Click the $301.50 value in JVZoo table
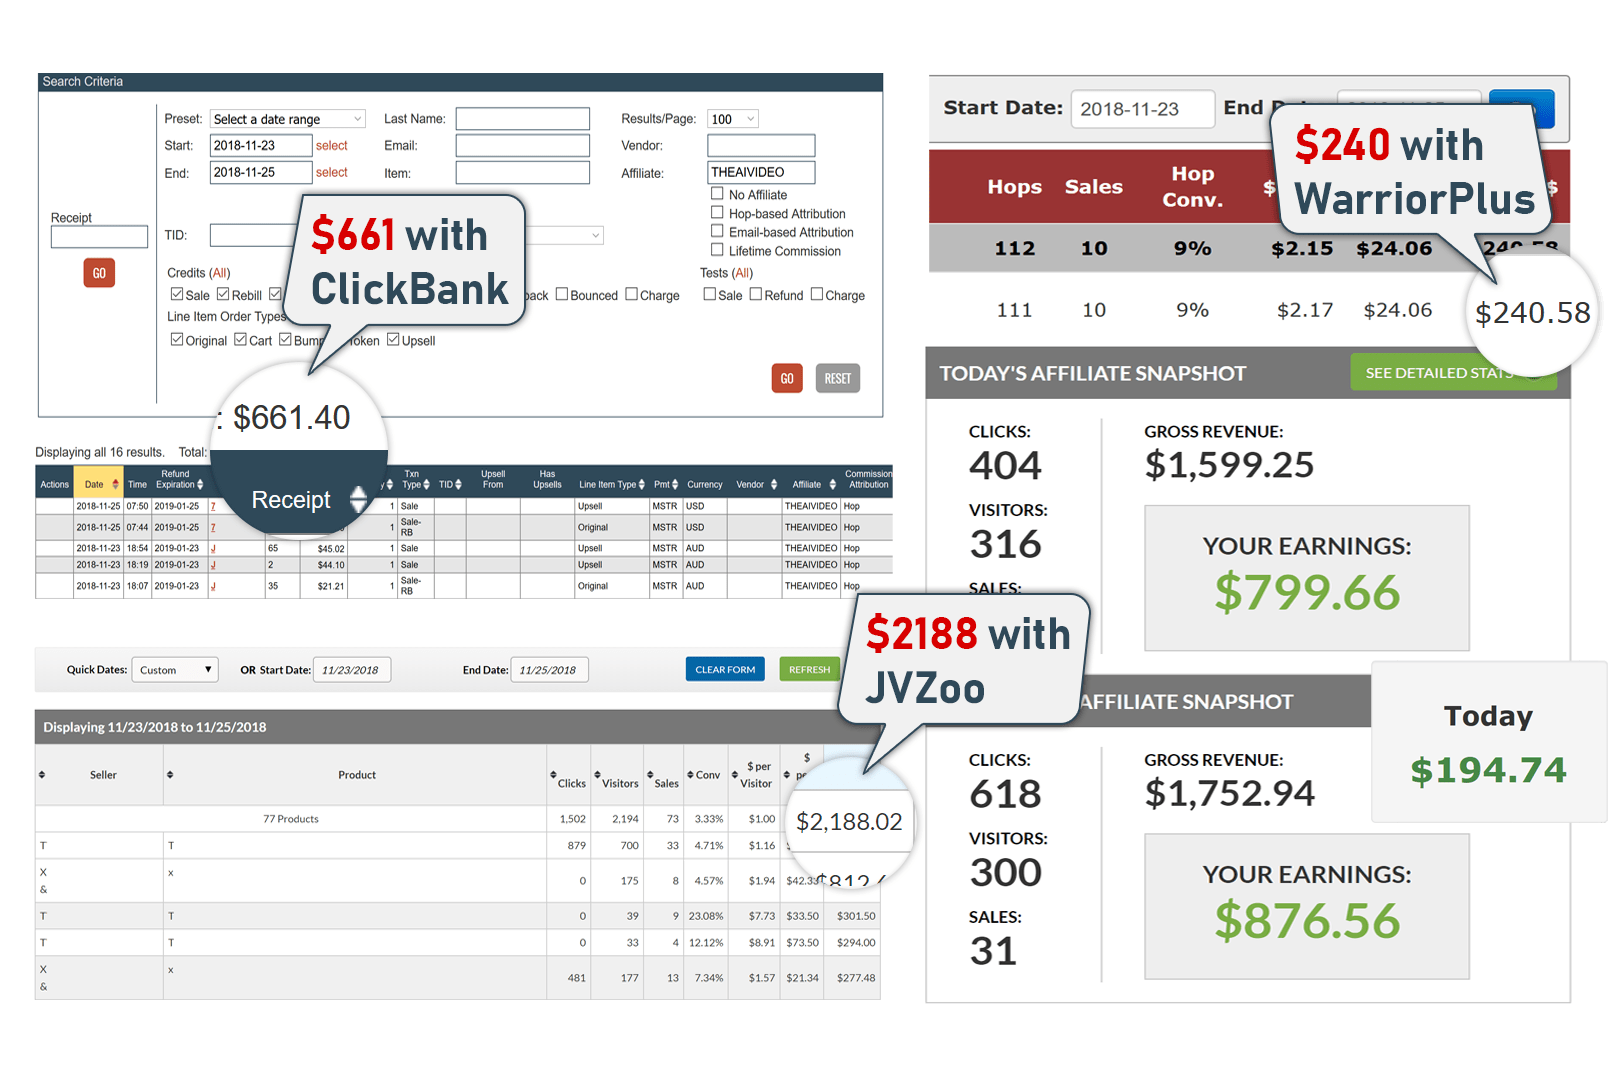Screen dimensions: 1609x1074 (x=856, y=916)
